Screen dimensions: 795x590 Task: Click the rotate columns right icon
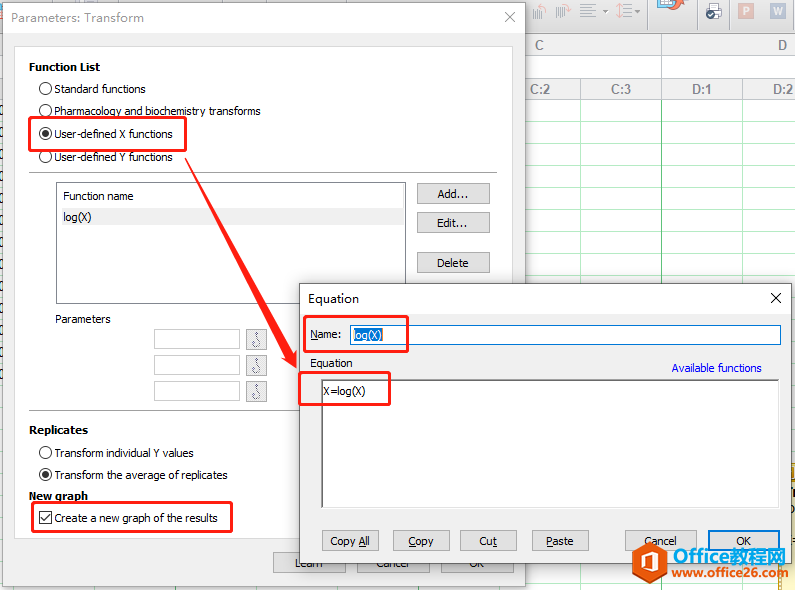click(x=563, y=11)
